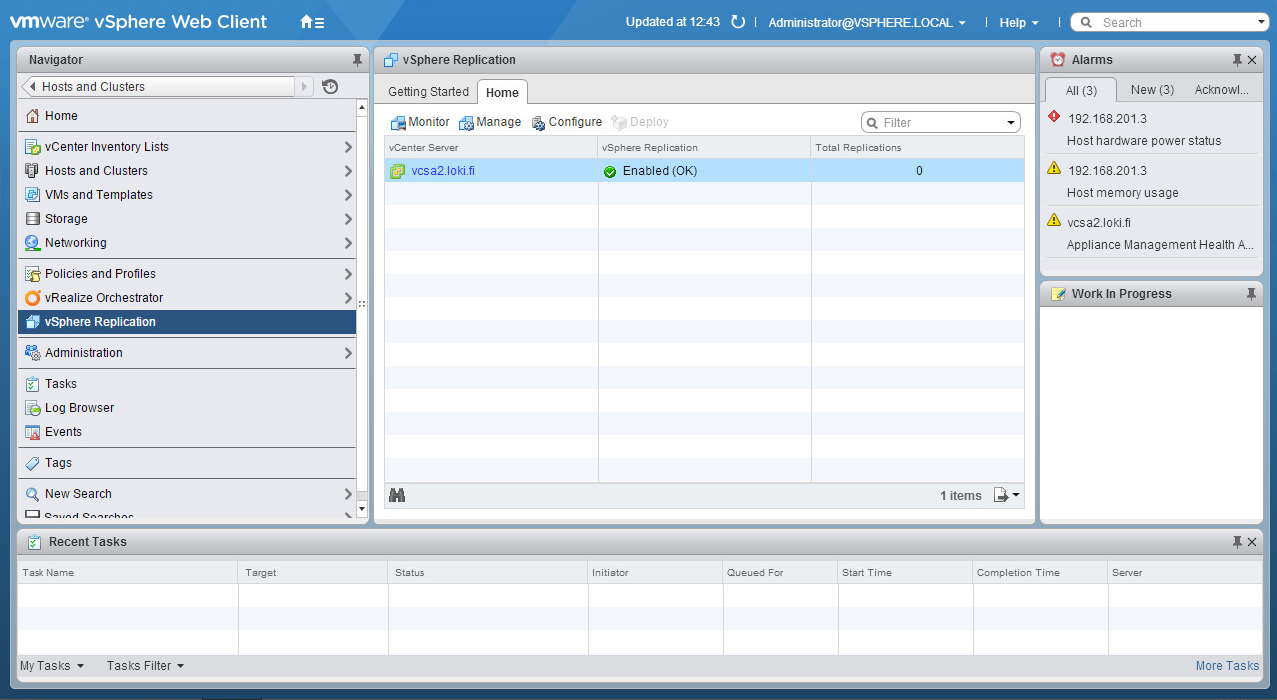
Task: Click the Monitor toolbar icon
Action: [x=398, y=122]
